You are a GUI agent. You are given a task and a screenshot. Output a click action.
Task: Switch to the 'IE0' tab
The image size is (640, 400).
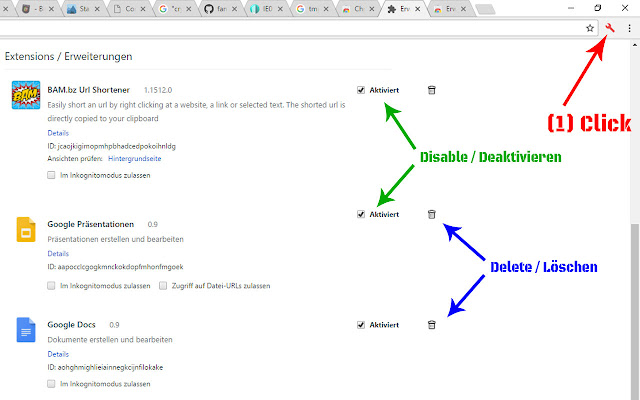265,9
